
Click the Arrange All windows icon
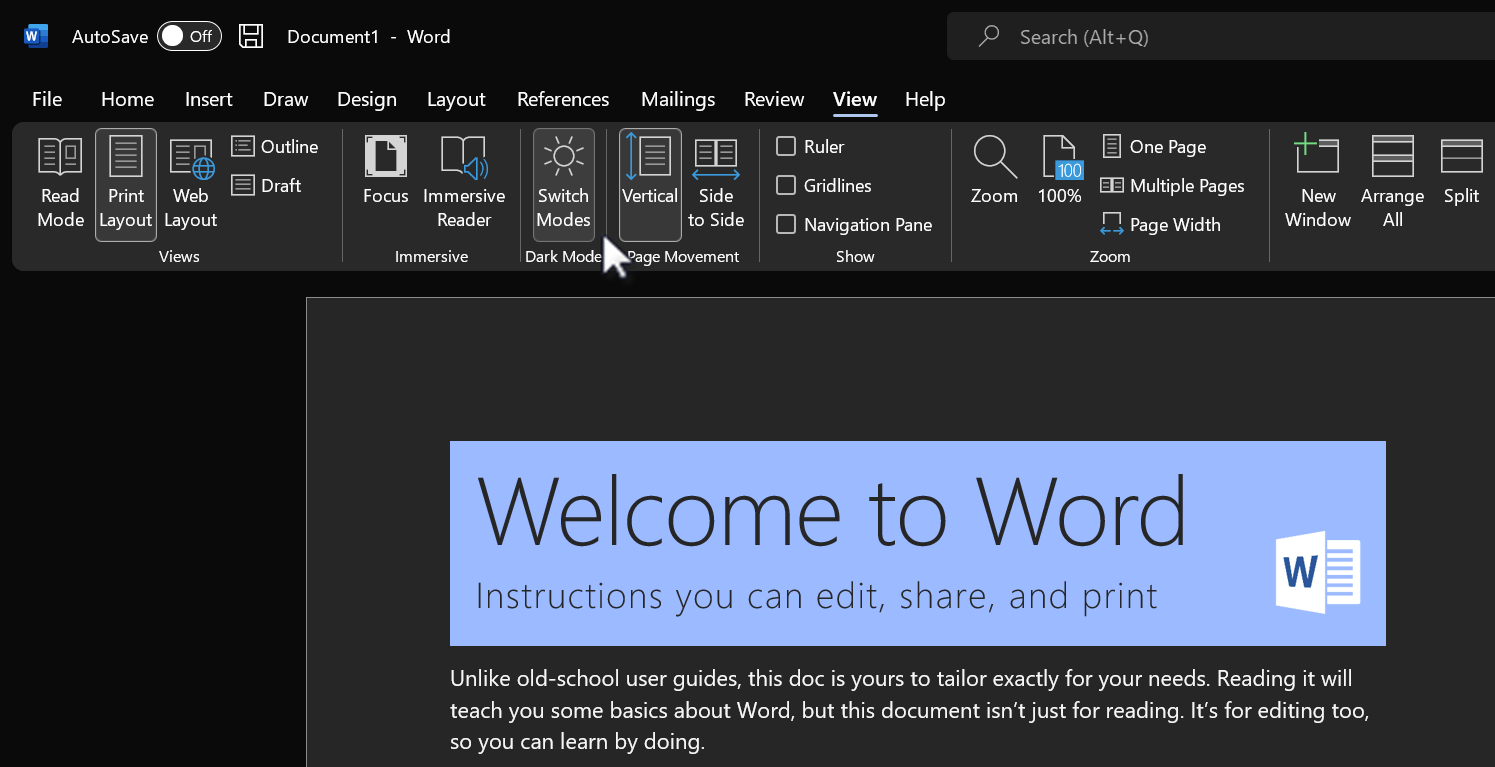pos(1392,185)
